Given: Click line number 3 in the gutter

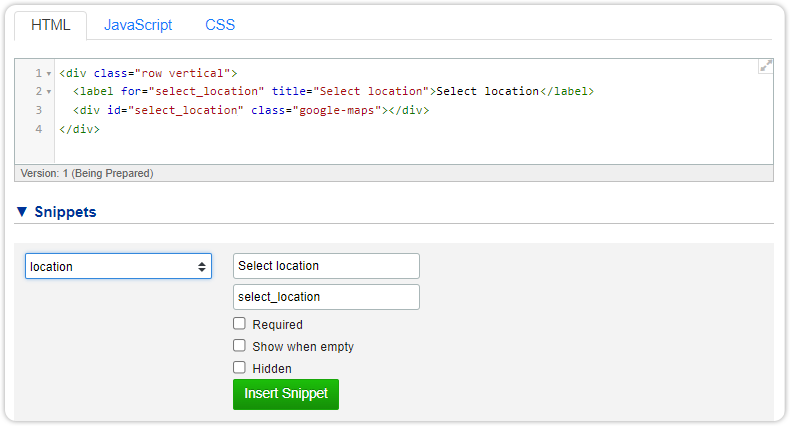Looking at the screenshot, I should coord(39,110).
